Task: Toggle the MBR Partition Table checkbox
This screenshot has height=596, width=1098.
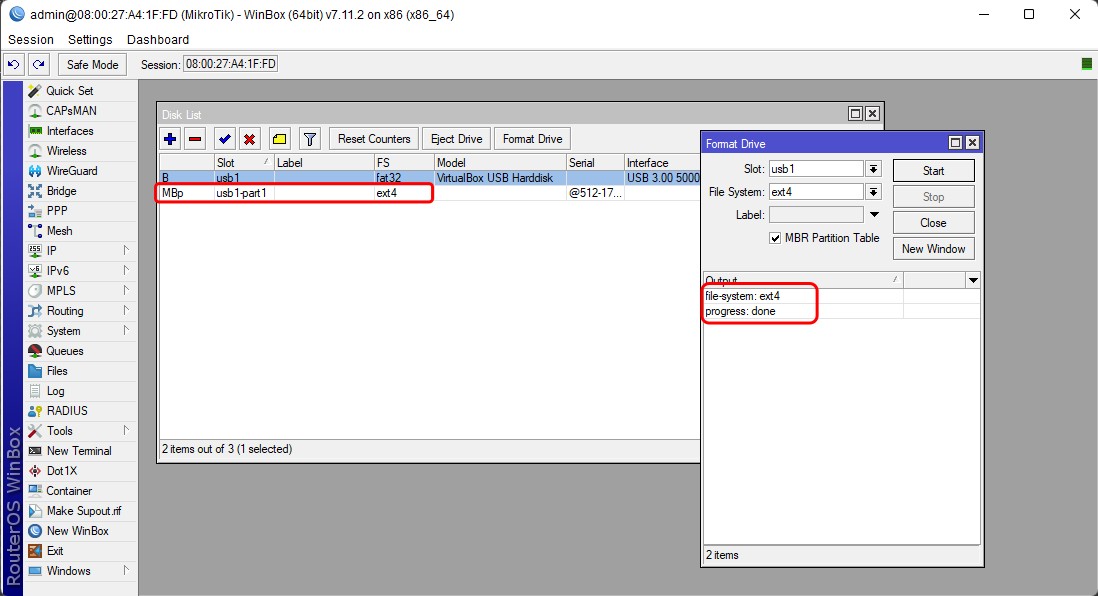Action: (x=775, y=238)
